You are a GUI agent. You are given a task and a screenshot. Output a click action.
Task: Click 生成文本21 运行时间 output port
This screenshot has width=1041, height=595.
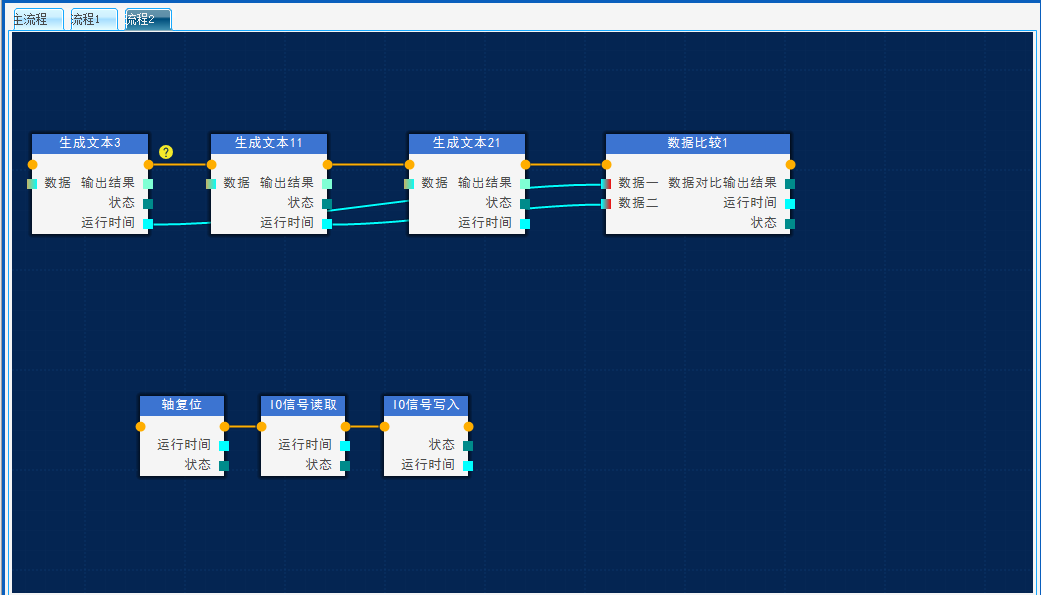click(x=525, y=224)
